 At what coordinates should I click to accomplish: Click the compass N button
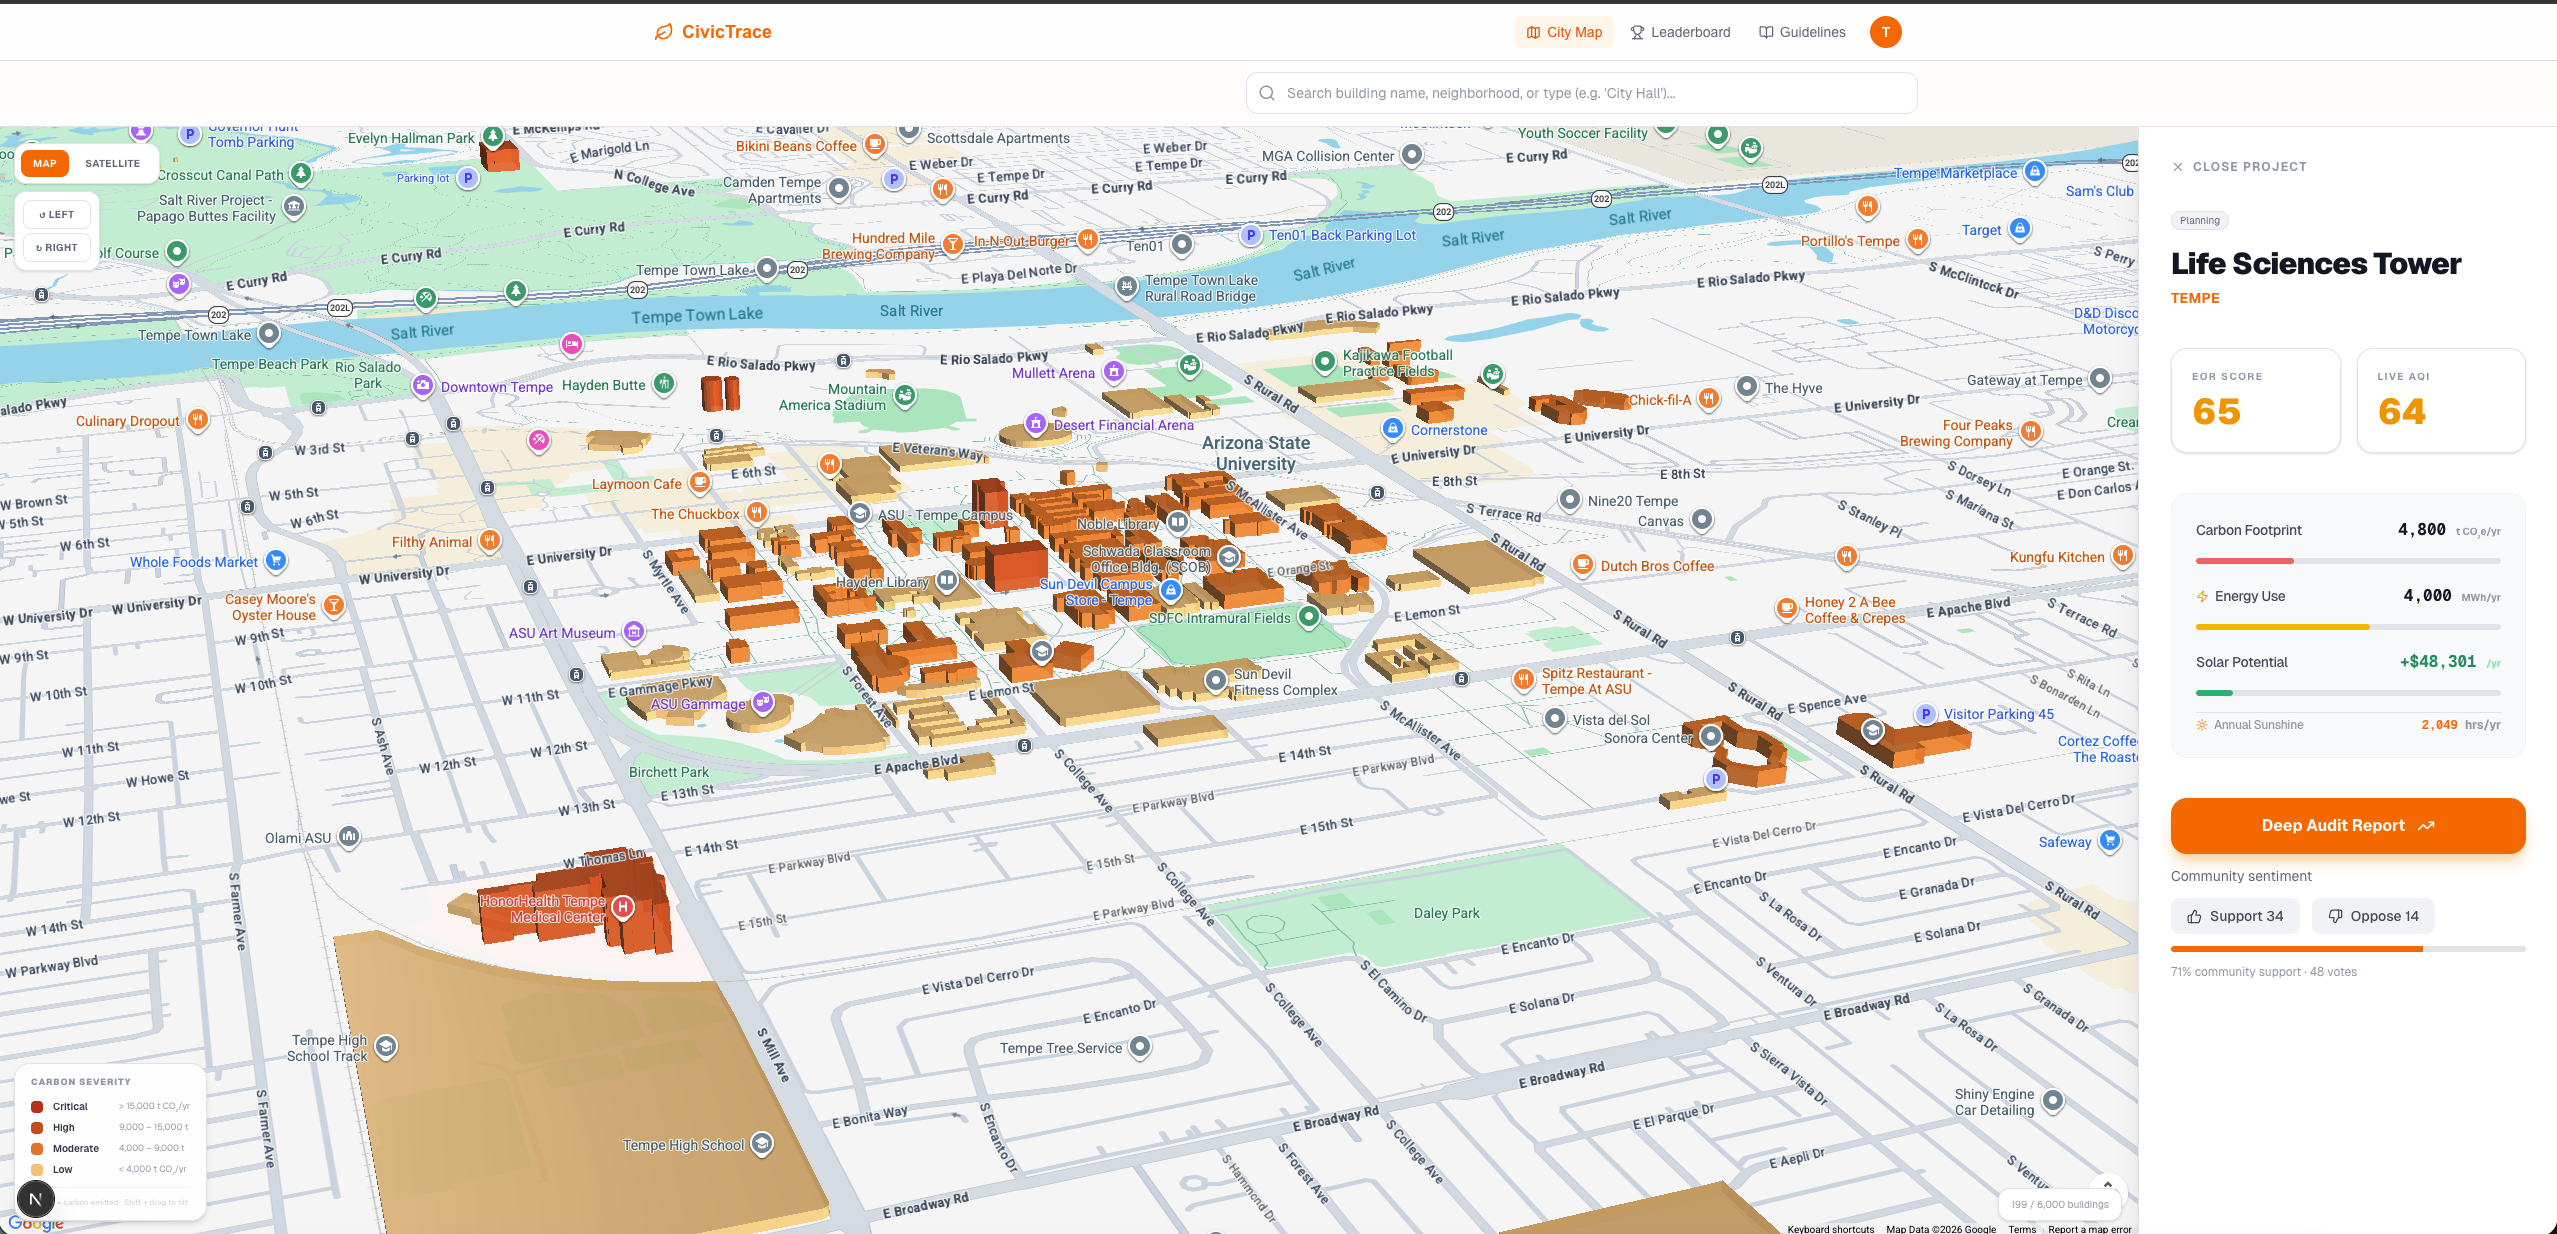(36, 1198)
